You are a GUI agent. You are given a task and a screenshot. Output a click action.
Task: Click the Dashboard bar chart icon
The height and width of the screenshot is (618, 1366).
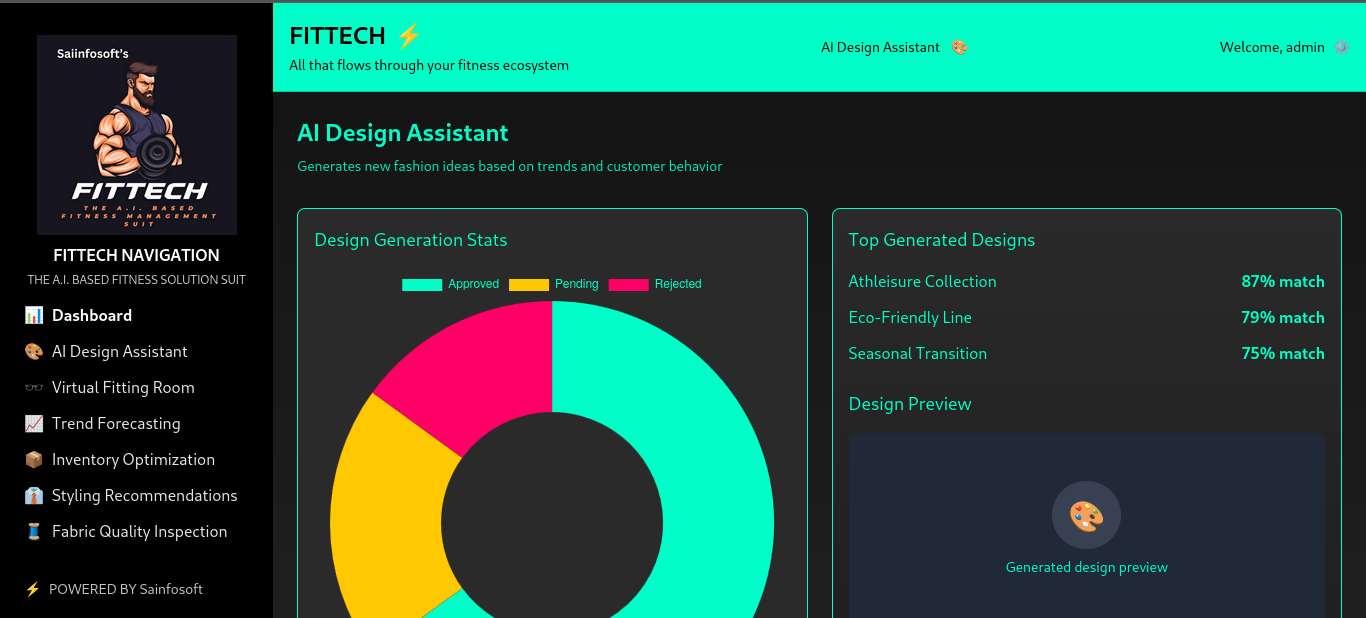click(x=34, y=316)
